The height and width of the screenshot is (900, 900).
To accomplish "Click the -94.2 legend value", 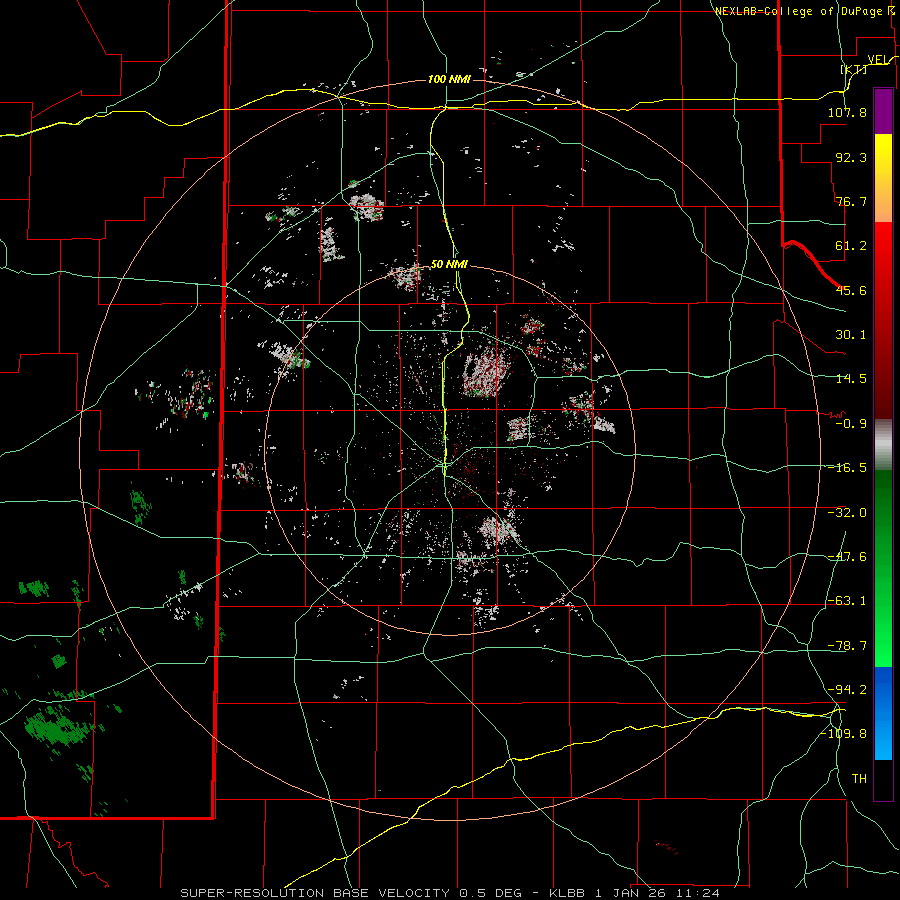I will pos(847,689).
